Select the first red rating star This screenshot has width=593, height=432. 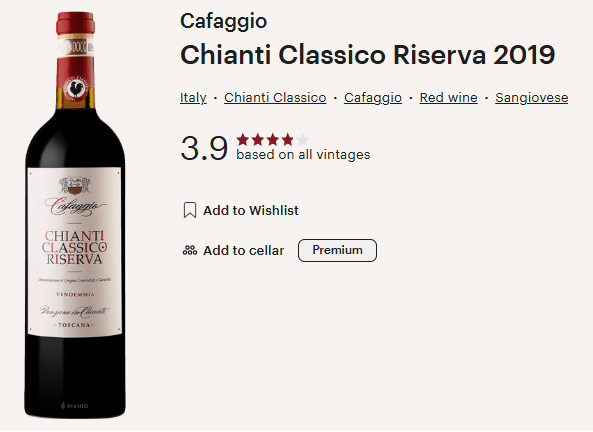tap(243, 140)
